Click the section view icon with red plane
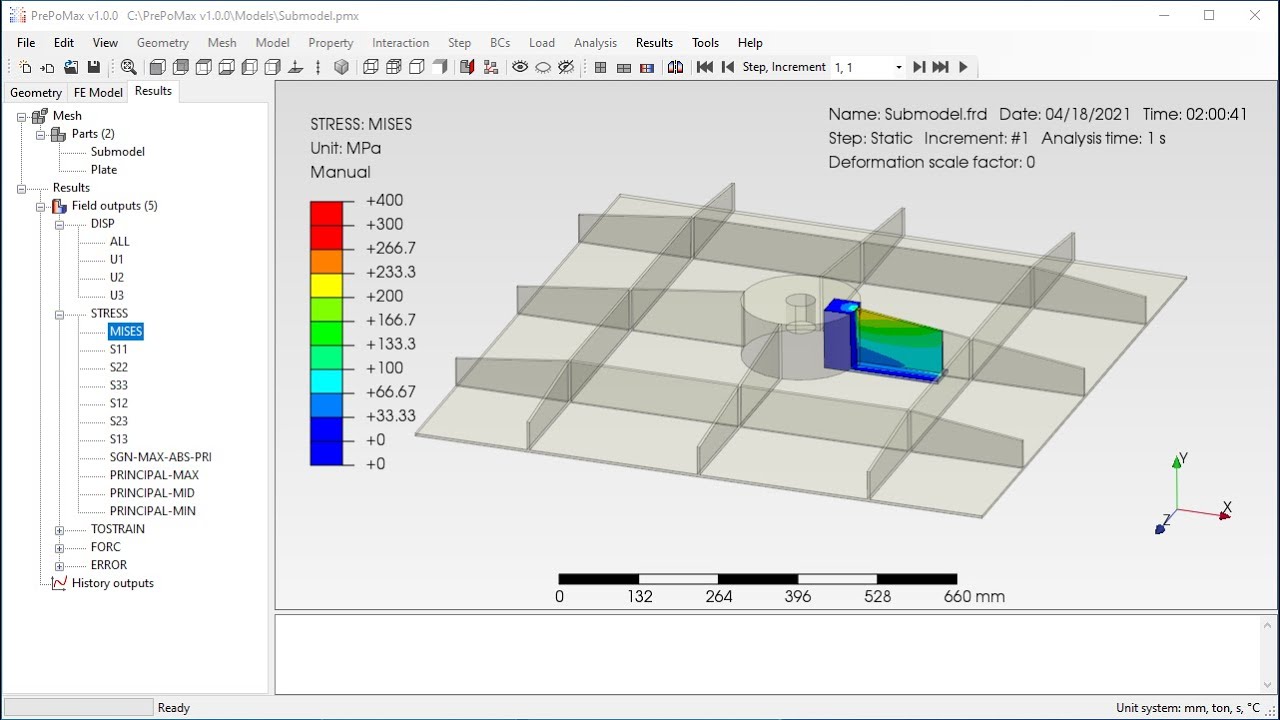The height and width of the screenshot is (720, 1280). pos(467,67)
